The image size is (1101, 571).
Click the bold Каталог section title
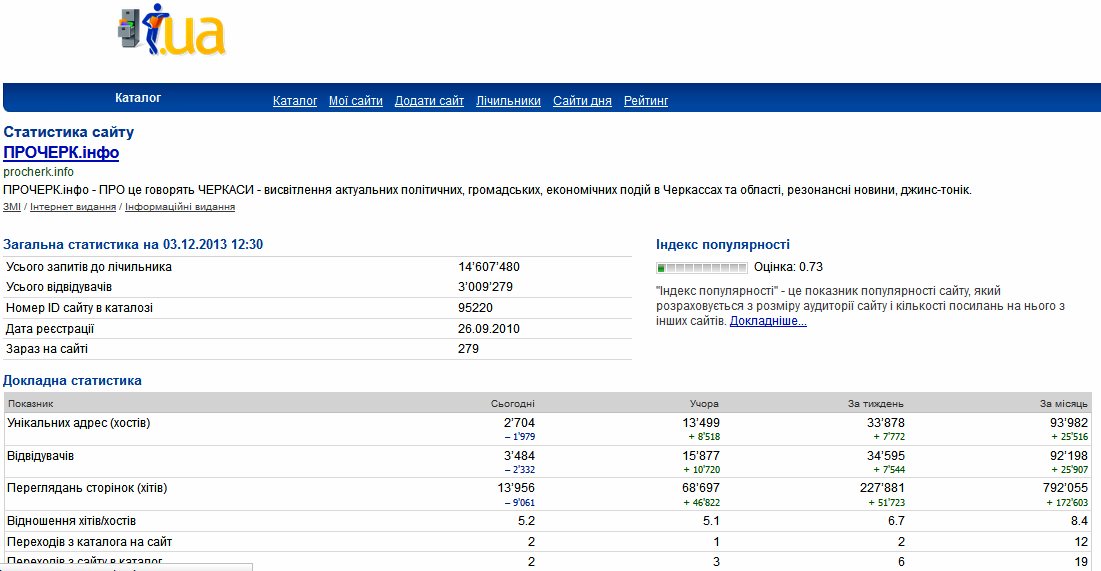point(138,98)
